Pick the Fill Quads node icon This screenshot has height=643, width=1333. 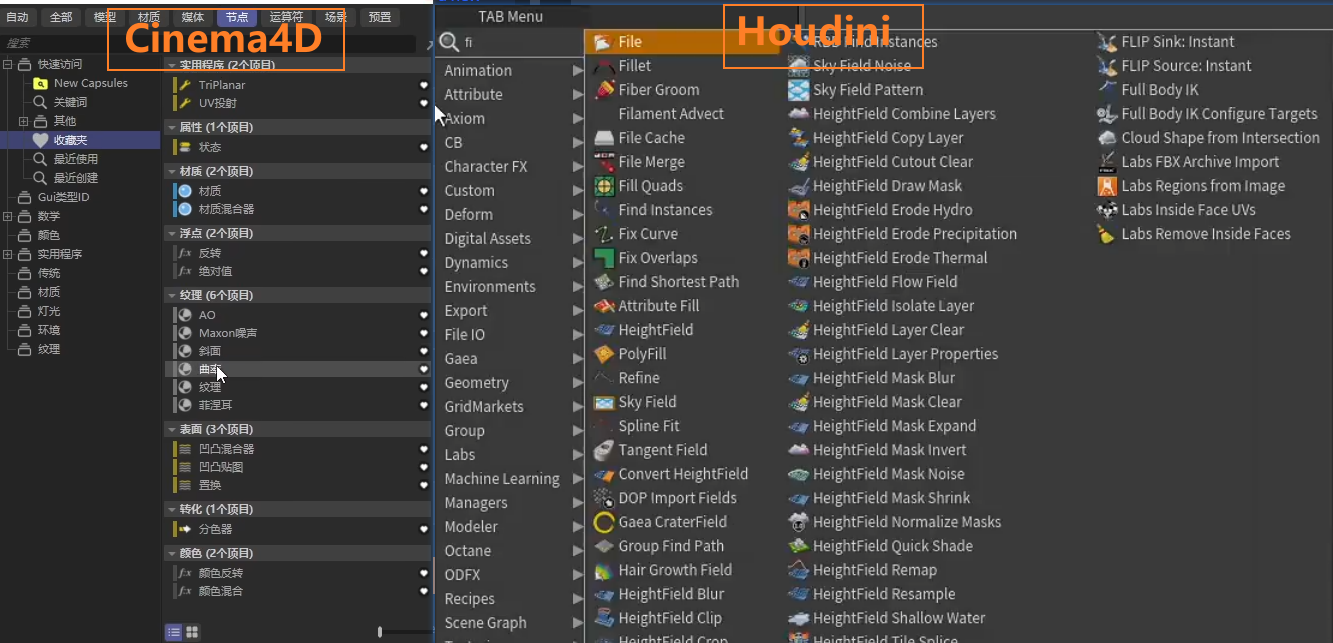pyautogui.click(x=603, y=186)
